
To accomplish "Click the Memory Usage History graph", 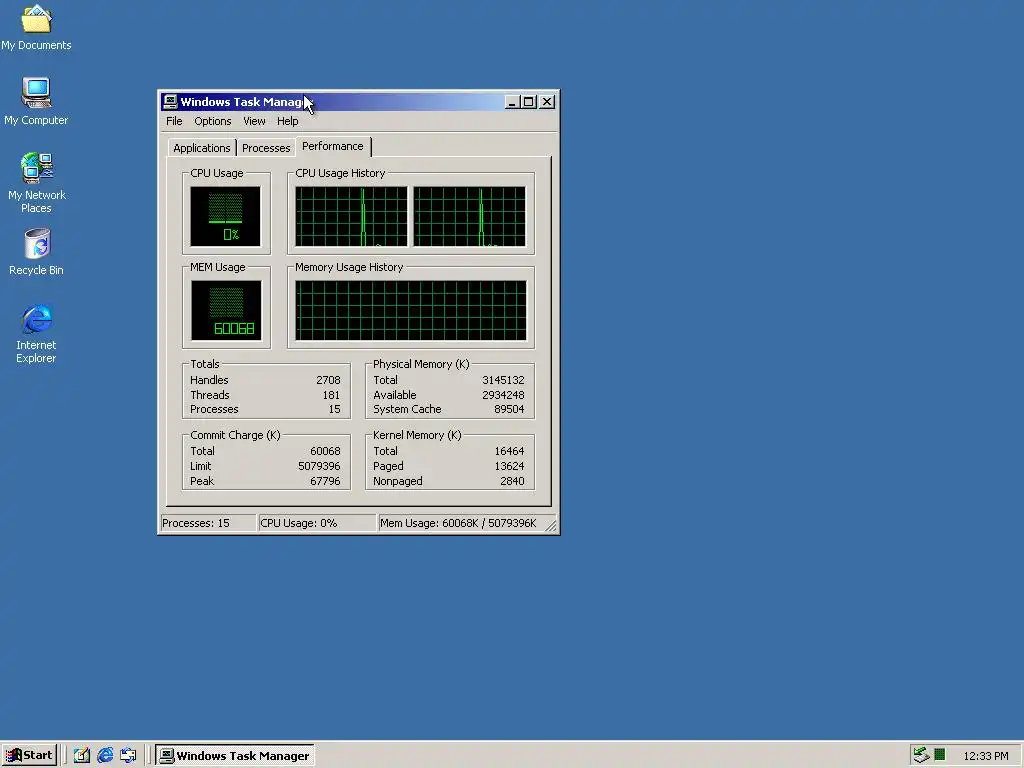I will tap(411, 311).
